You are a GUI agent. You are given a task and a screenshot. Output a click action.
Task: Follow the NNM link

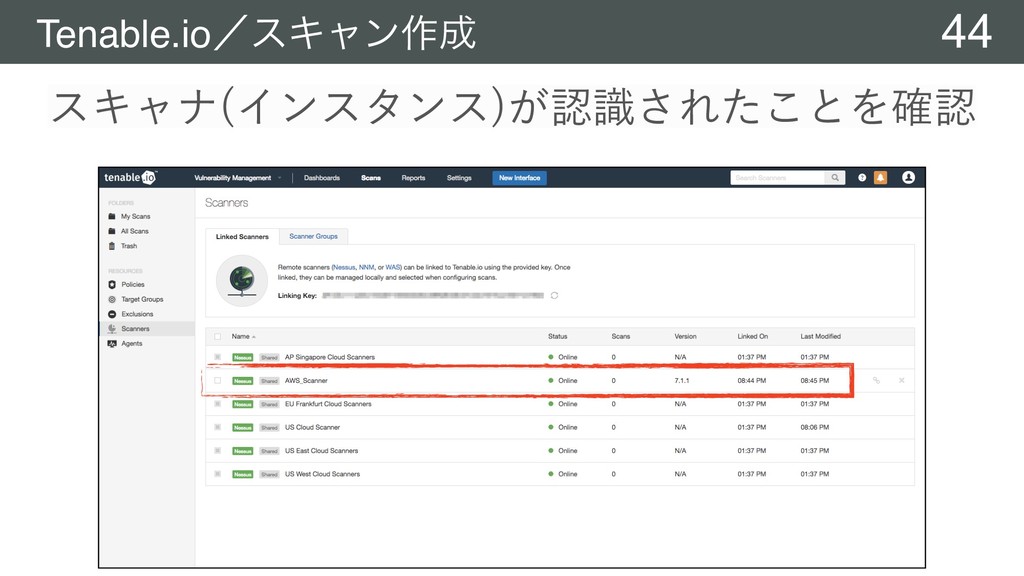point(366,267)
